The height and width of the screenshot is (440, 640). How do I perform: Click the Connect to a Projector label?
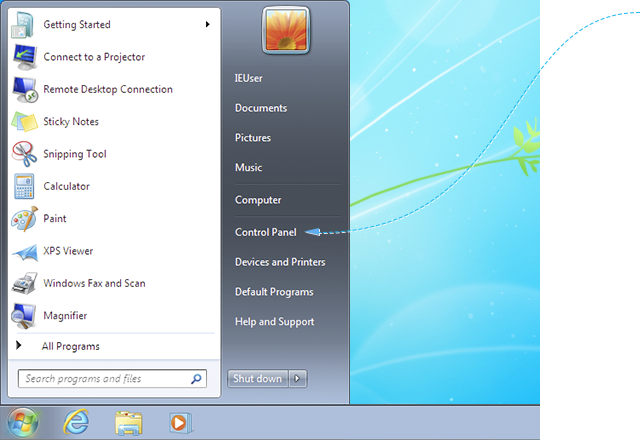coord(94,57)
